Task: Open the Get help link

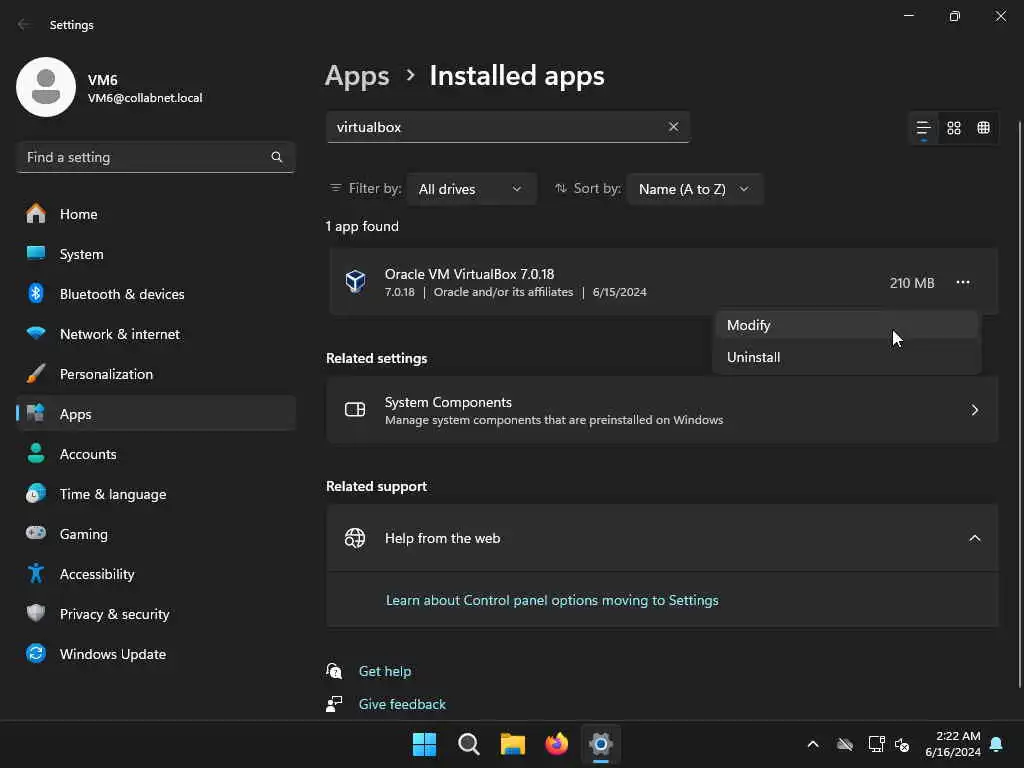Action: tap(385, 671)
